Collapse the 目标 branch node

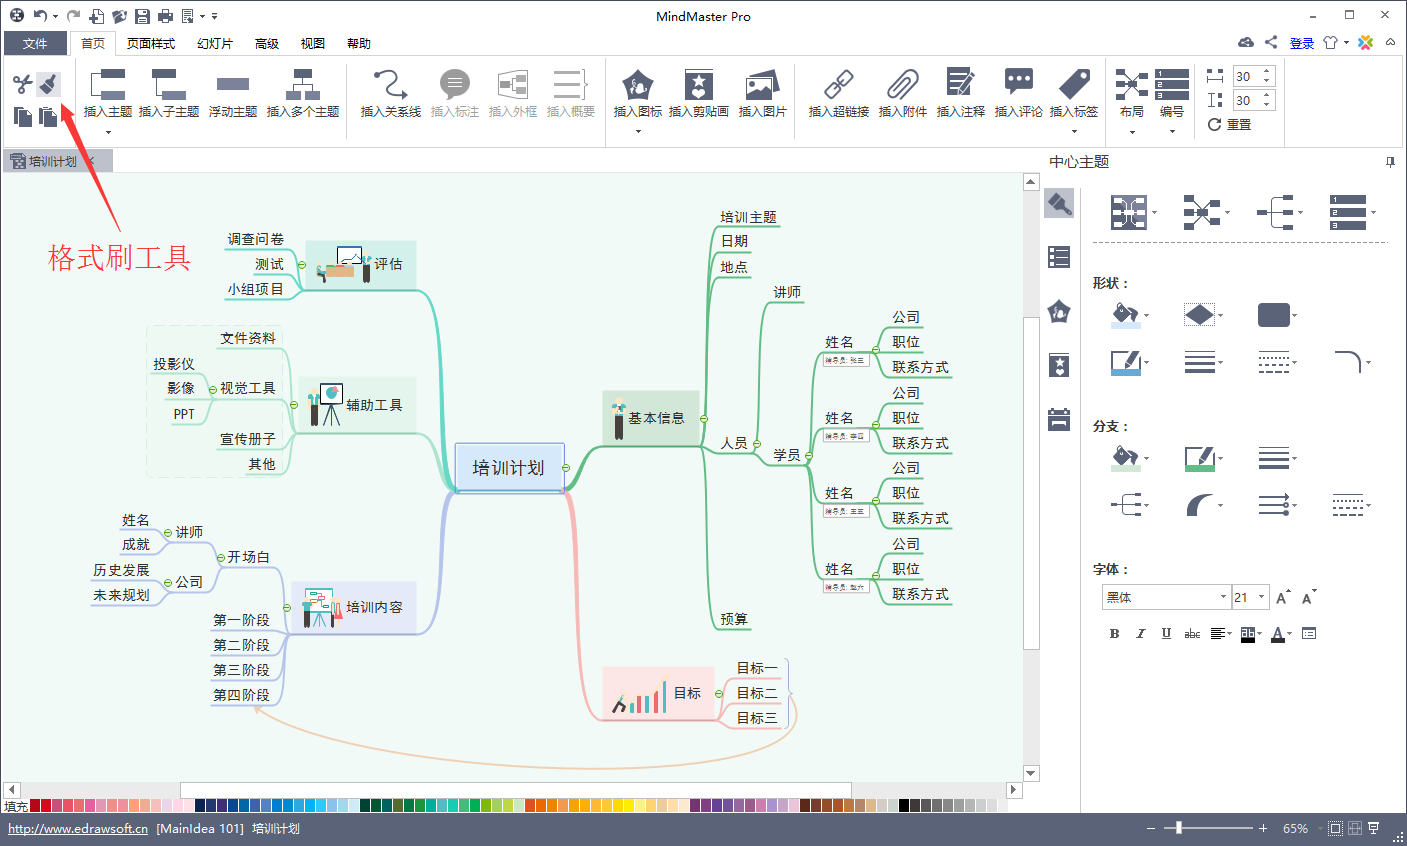[719, 693]
